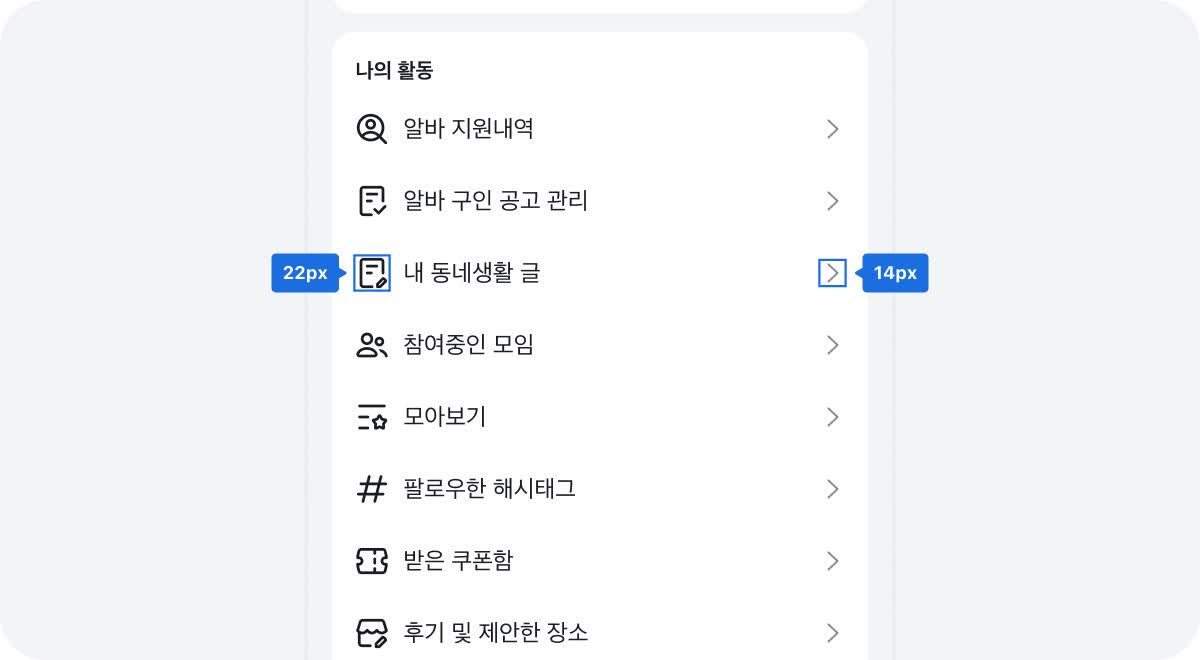This screenshot has width=1200, height=660.
Task: Open the 받은 쿠폰함 menu entry
Action: coord(458,561)
